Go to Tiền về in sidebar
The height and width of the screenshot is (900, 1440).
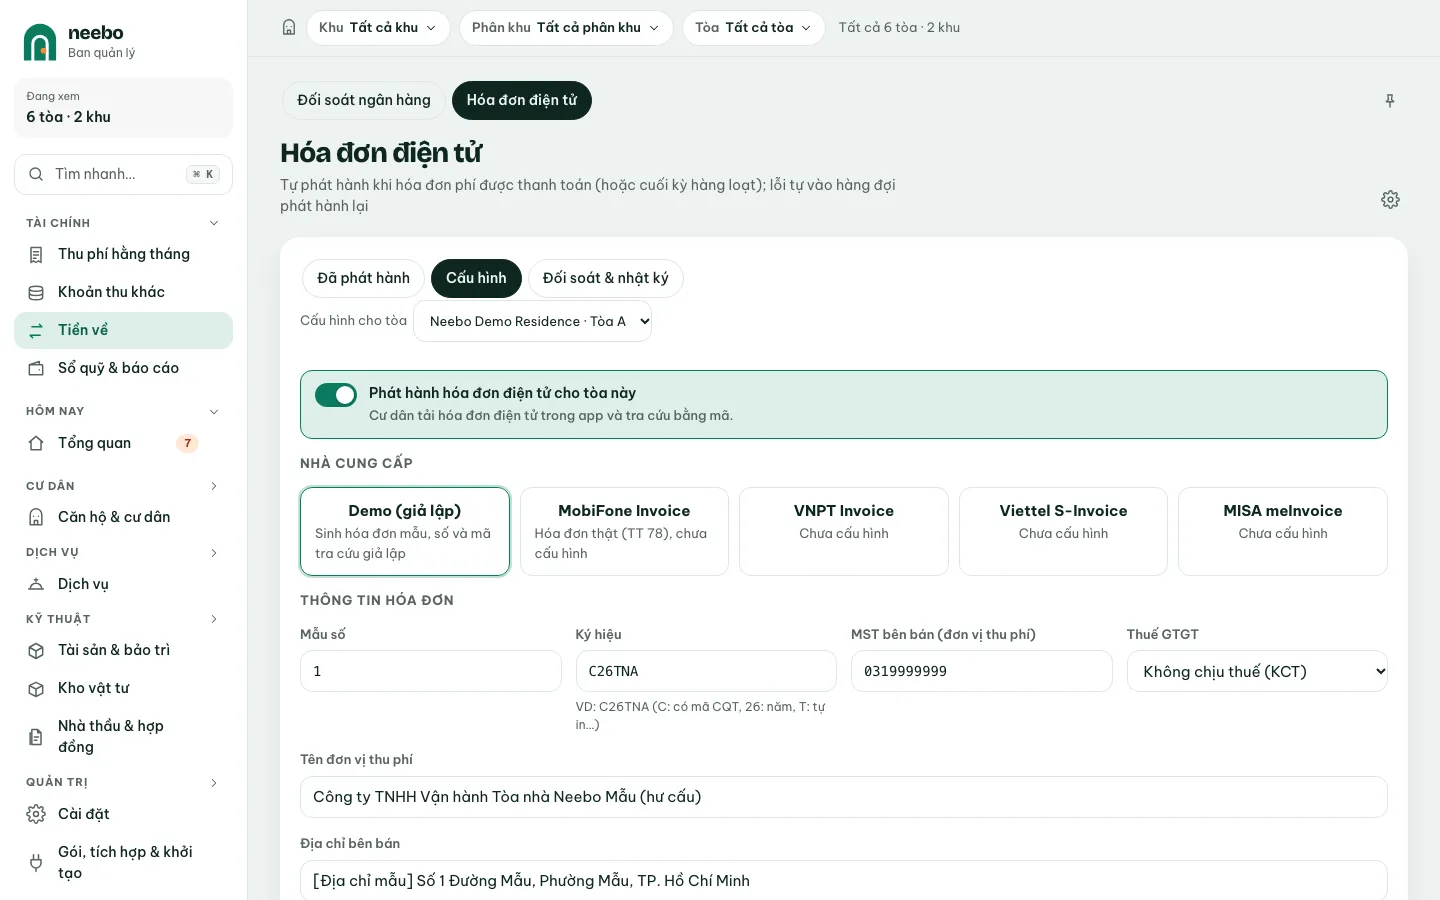124,331
